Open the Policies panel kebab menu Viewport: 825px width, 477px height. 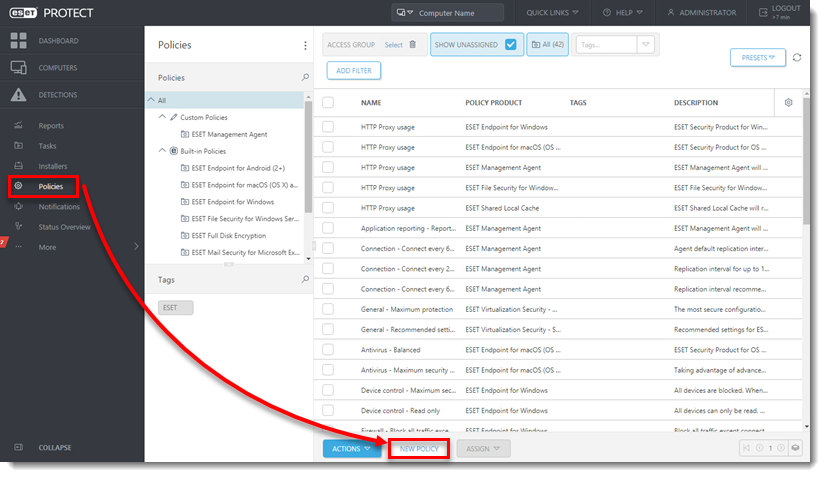pyautogui.click(x=305, y=45)
